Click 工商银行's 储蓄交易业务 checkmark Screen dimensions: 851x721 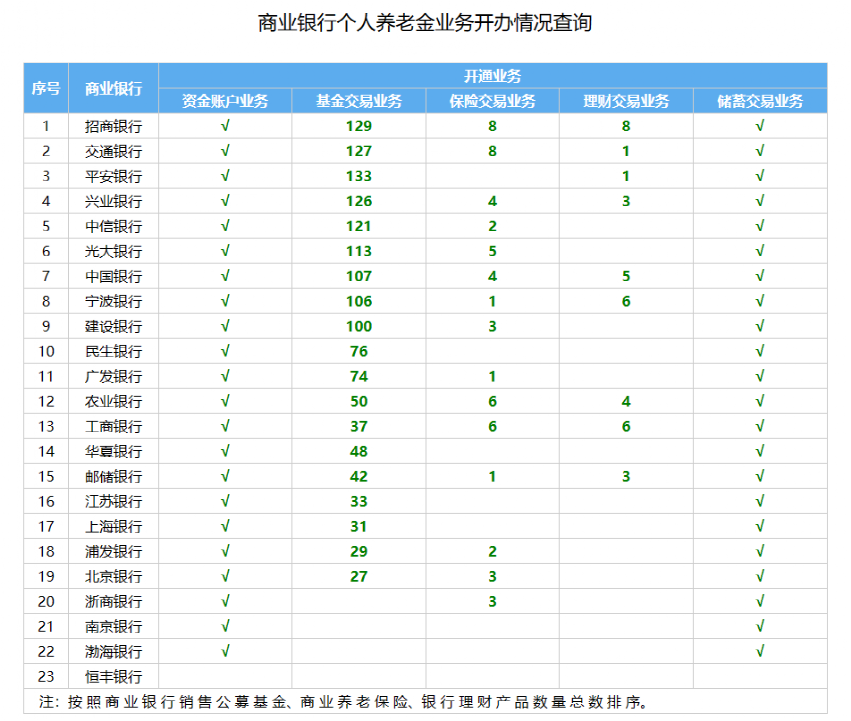(x=761, y=426)
